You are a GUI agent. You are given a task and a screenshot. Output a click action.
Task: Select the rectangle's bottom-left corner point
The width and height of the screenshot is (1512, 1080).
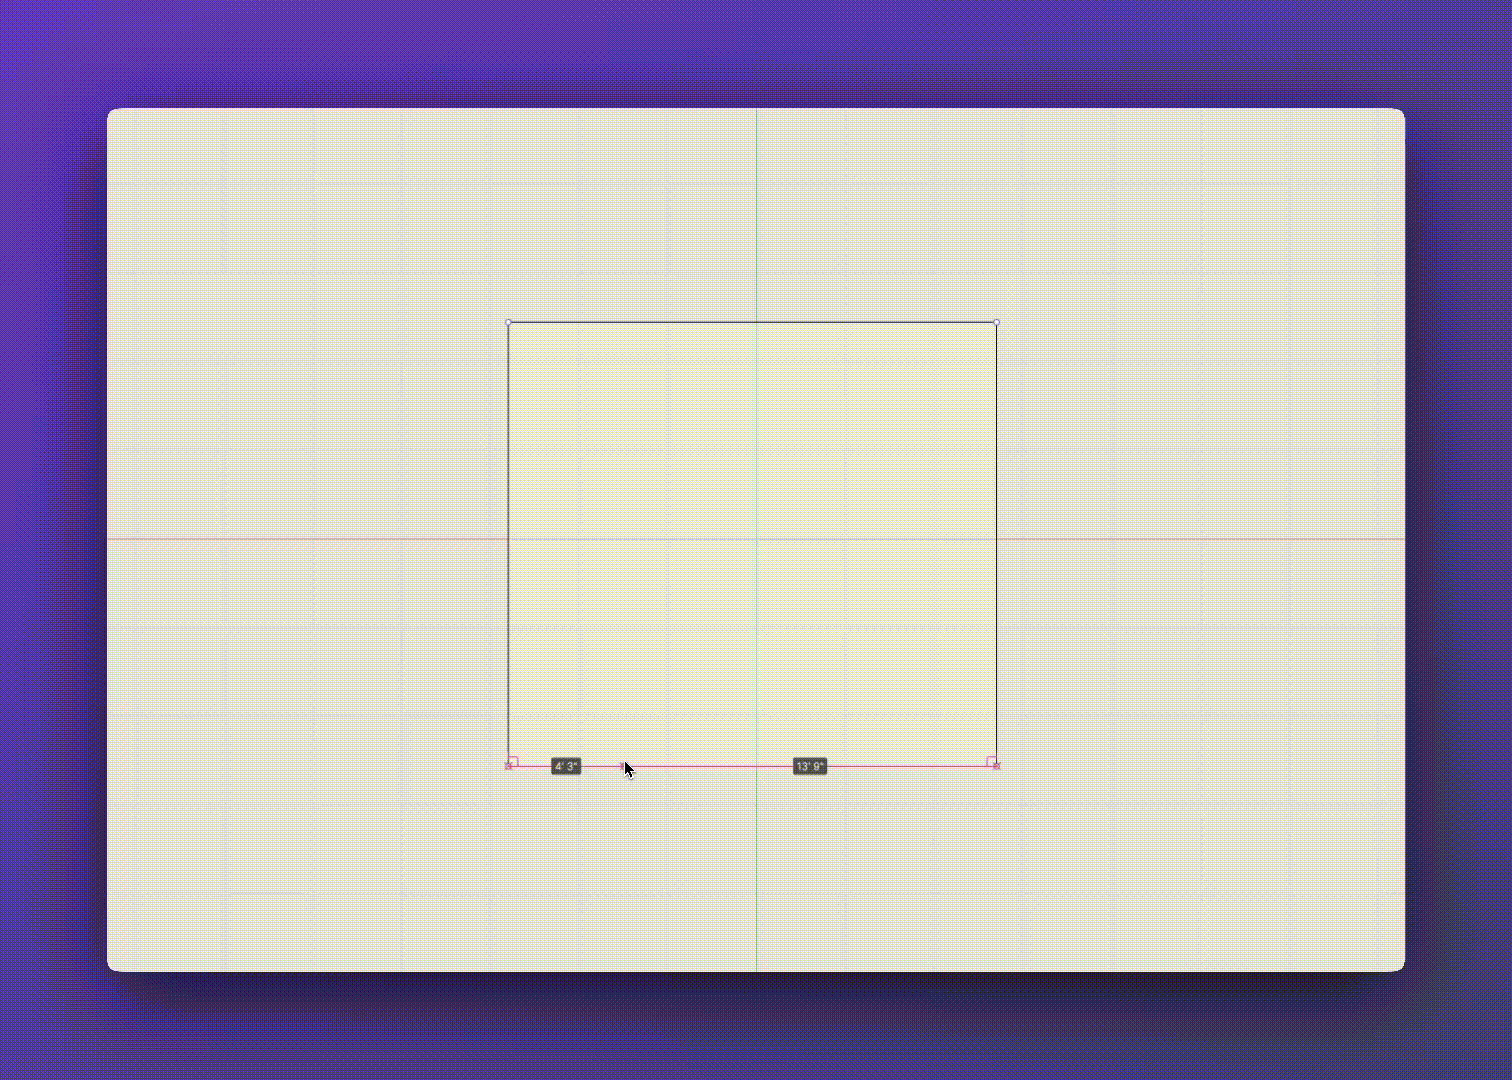coord(508,766)
